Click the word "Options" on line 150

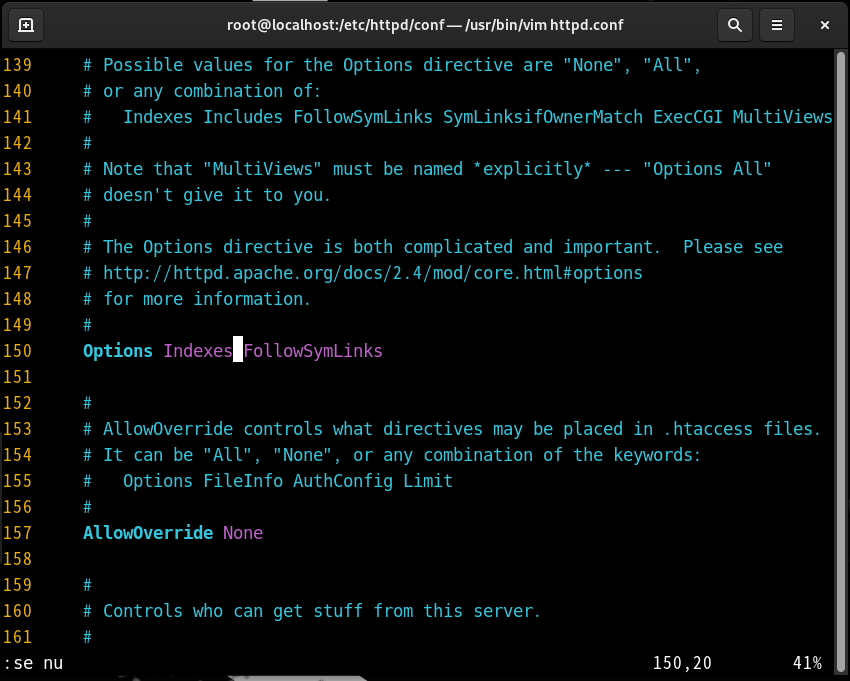tap(118, 351)
